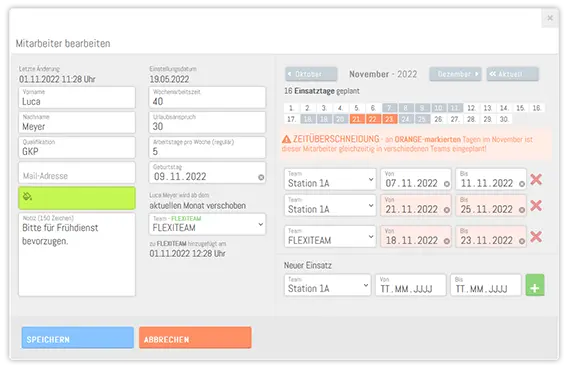Click the 01.11.2022 12:28 Uhr timestamp
Viewport: 568px width, 368px height.
click(x=187, y=254)
